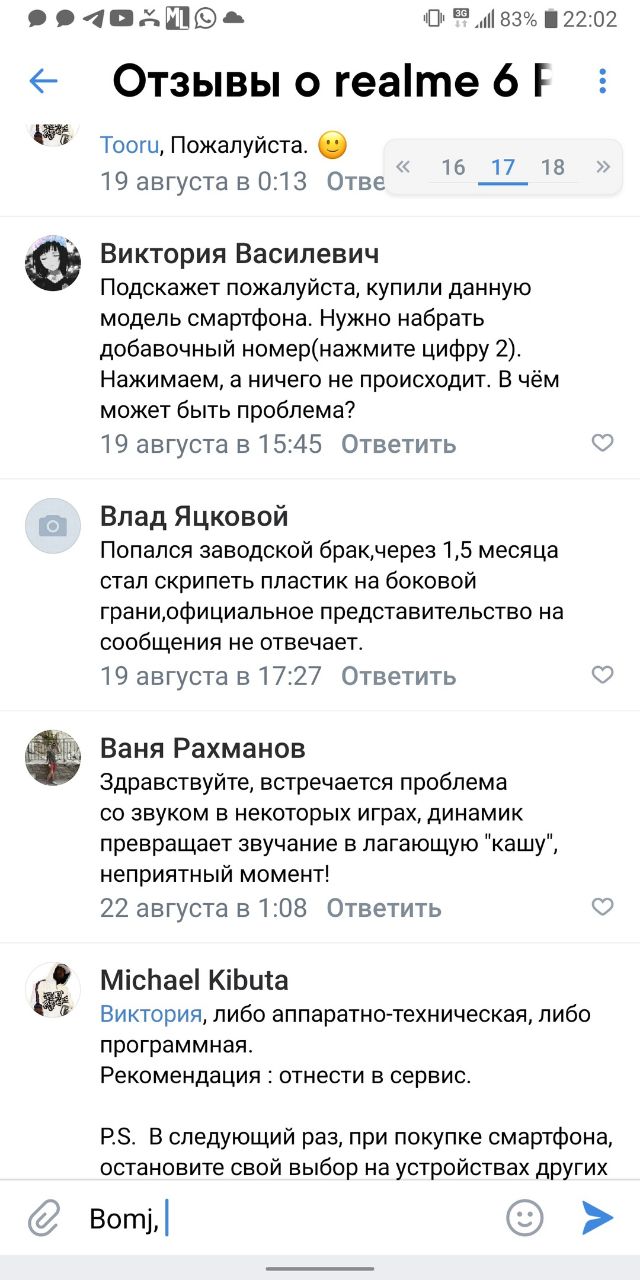
Task: Open Tooru mention link
Action: [x=129, y=145]
